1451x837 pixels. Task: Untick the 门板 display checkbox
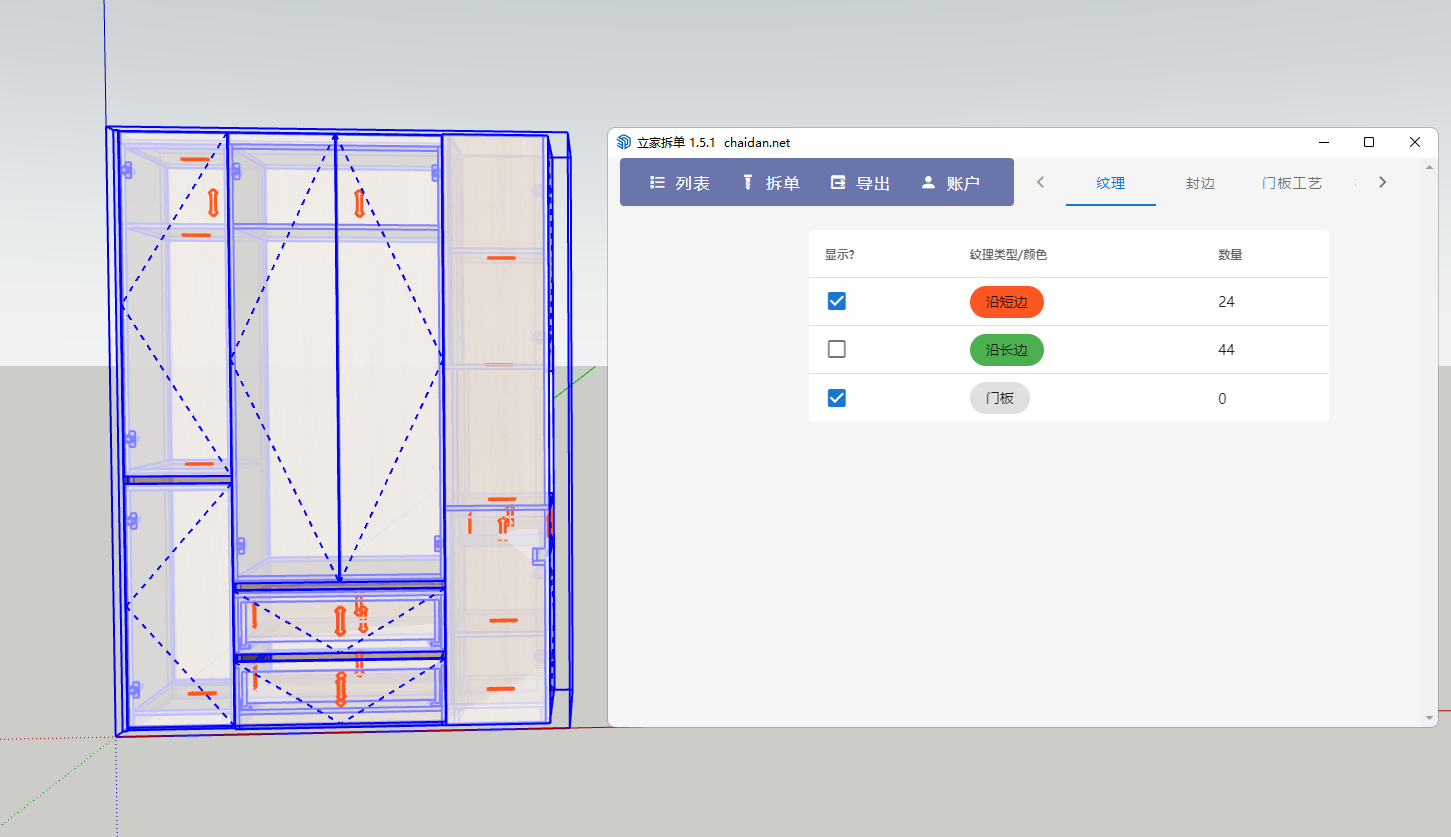pos(837,398)
